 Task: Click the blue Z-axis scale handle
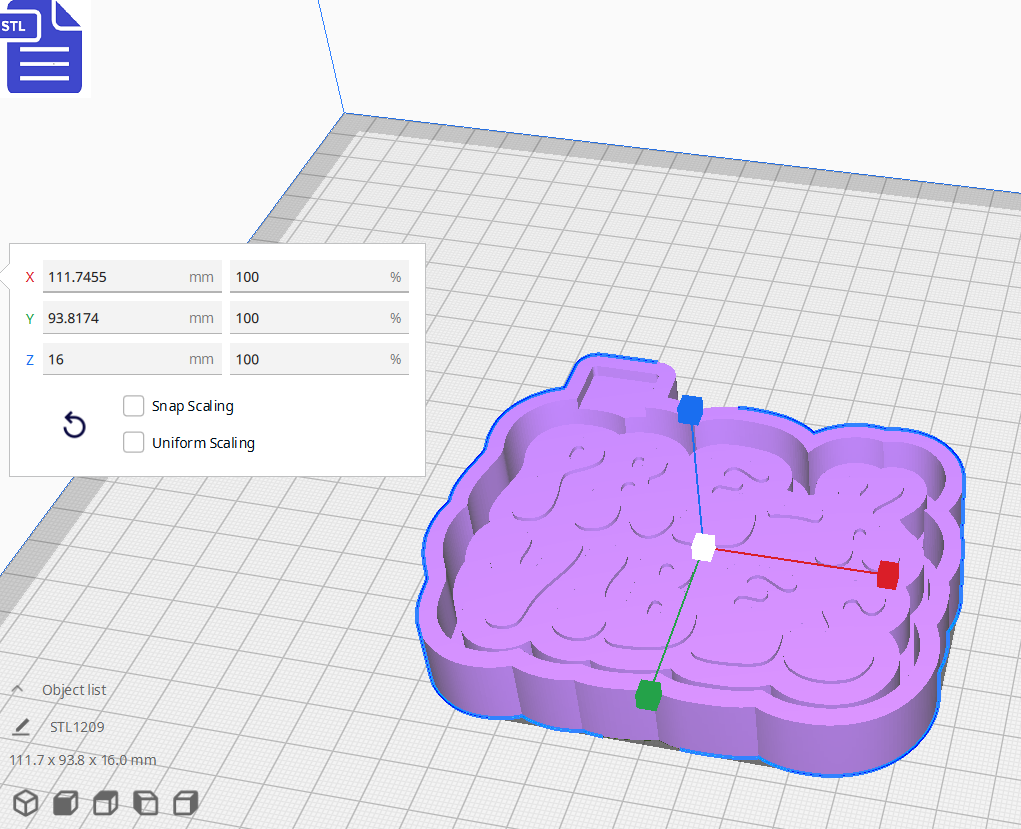pyautogui.click(x=689, y=408)
